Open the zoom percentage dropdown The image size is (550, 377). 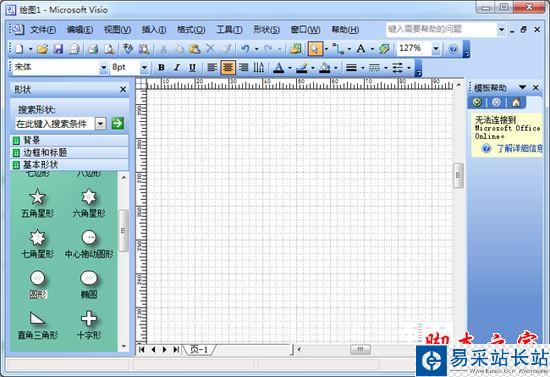(436, 49)
